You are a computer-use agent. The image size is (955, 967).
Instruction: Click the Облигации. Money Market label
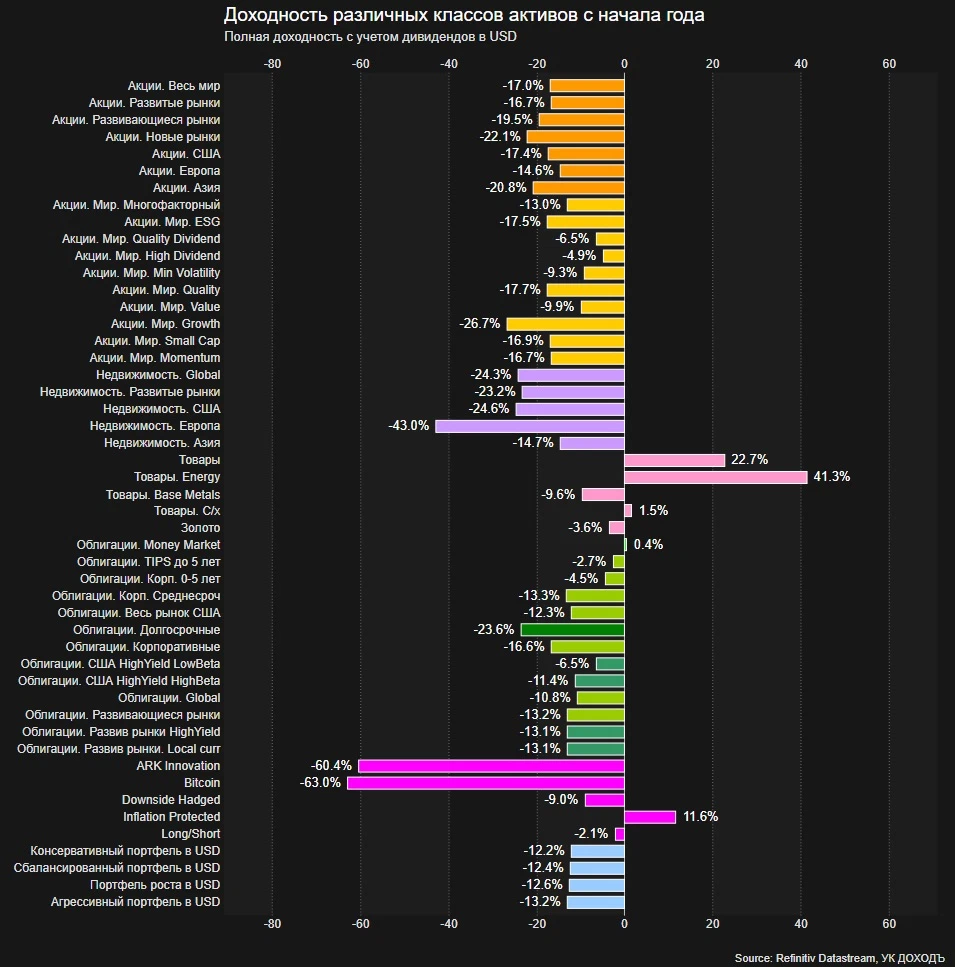(148, 545)
